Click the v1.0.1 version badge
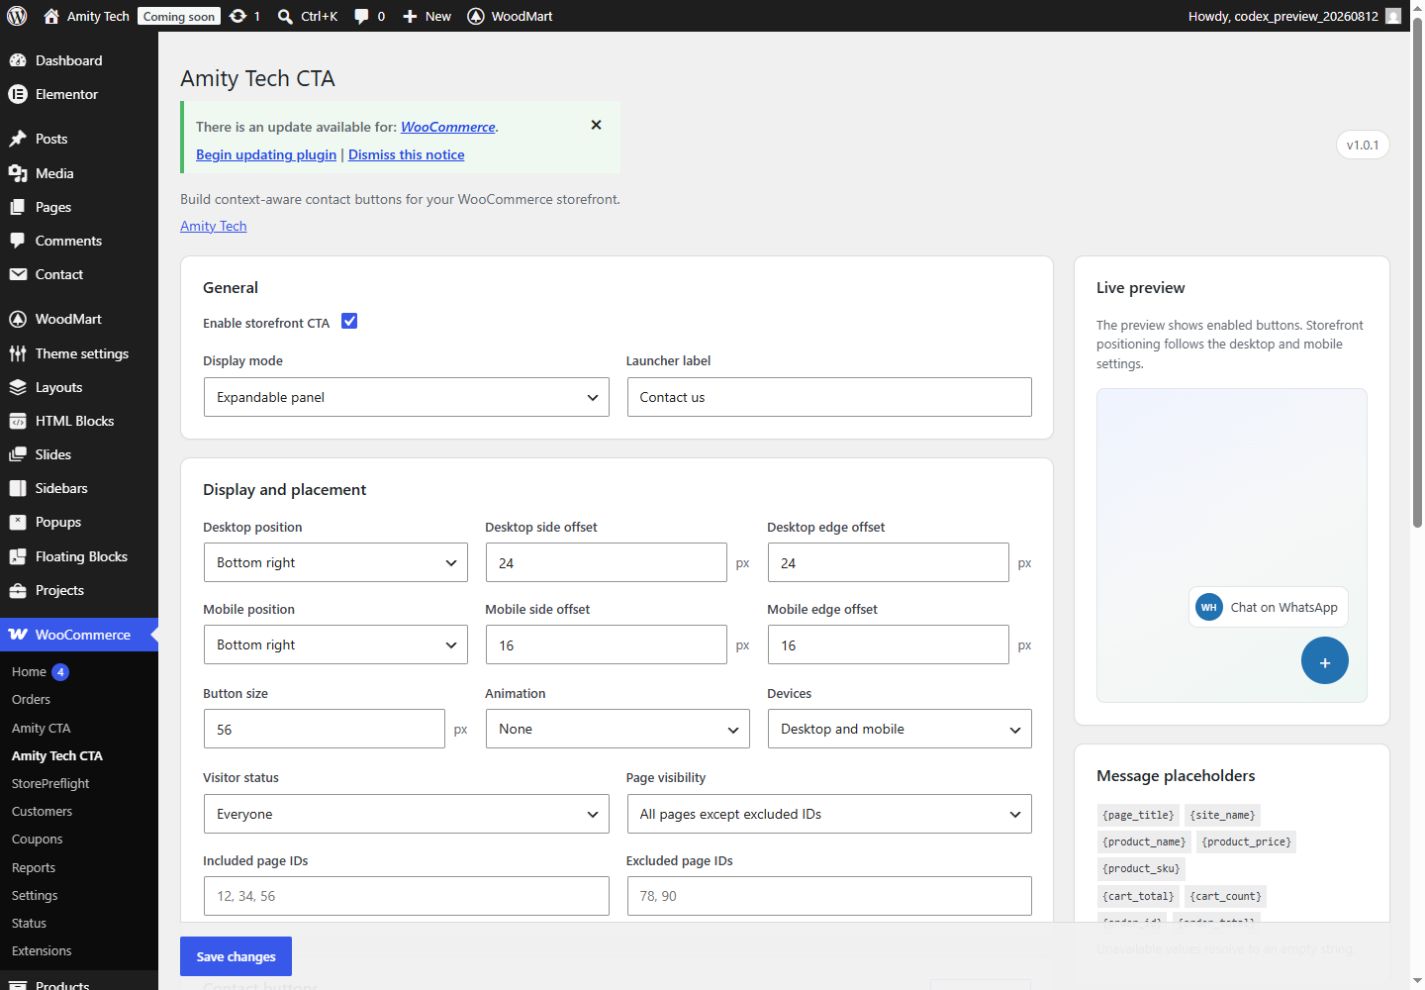 pyautogui.click(x=1362, y=145)
